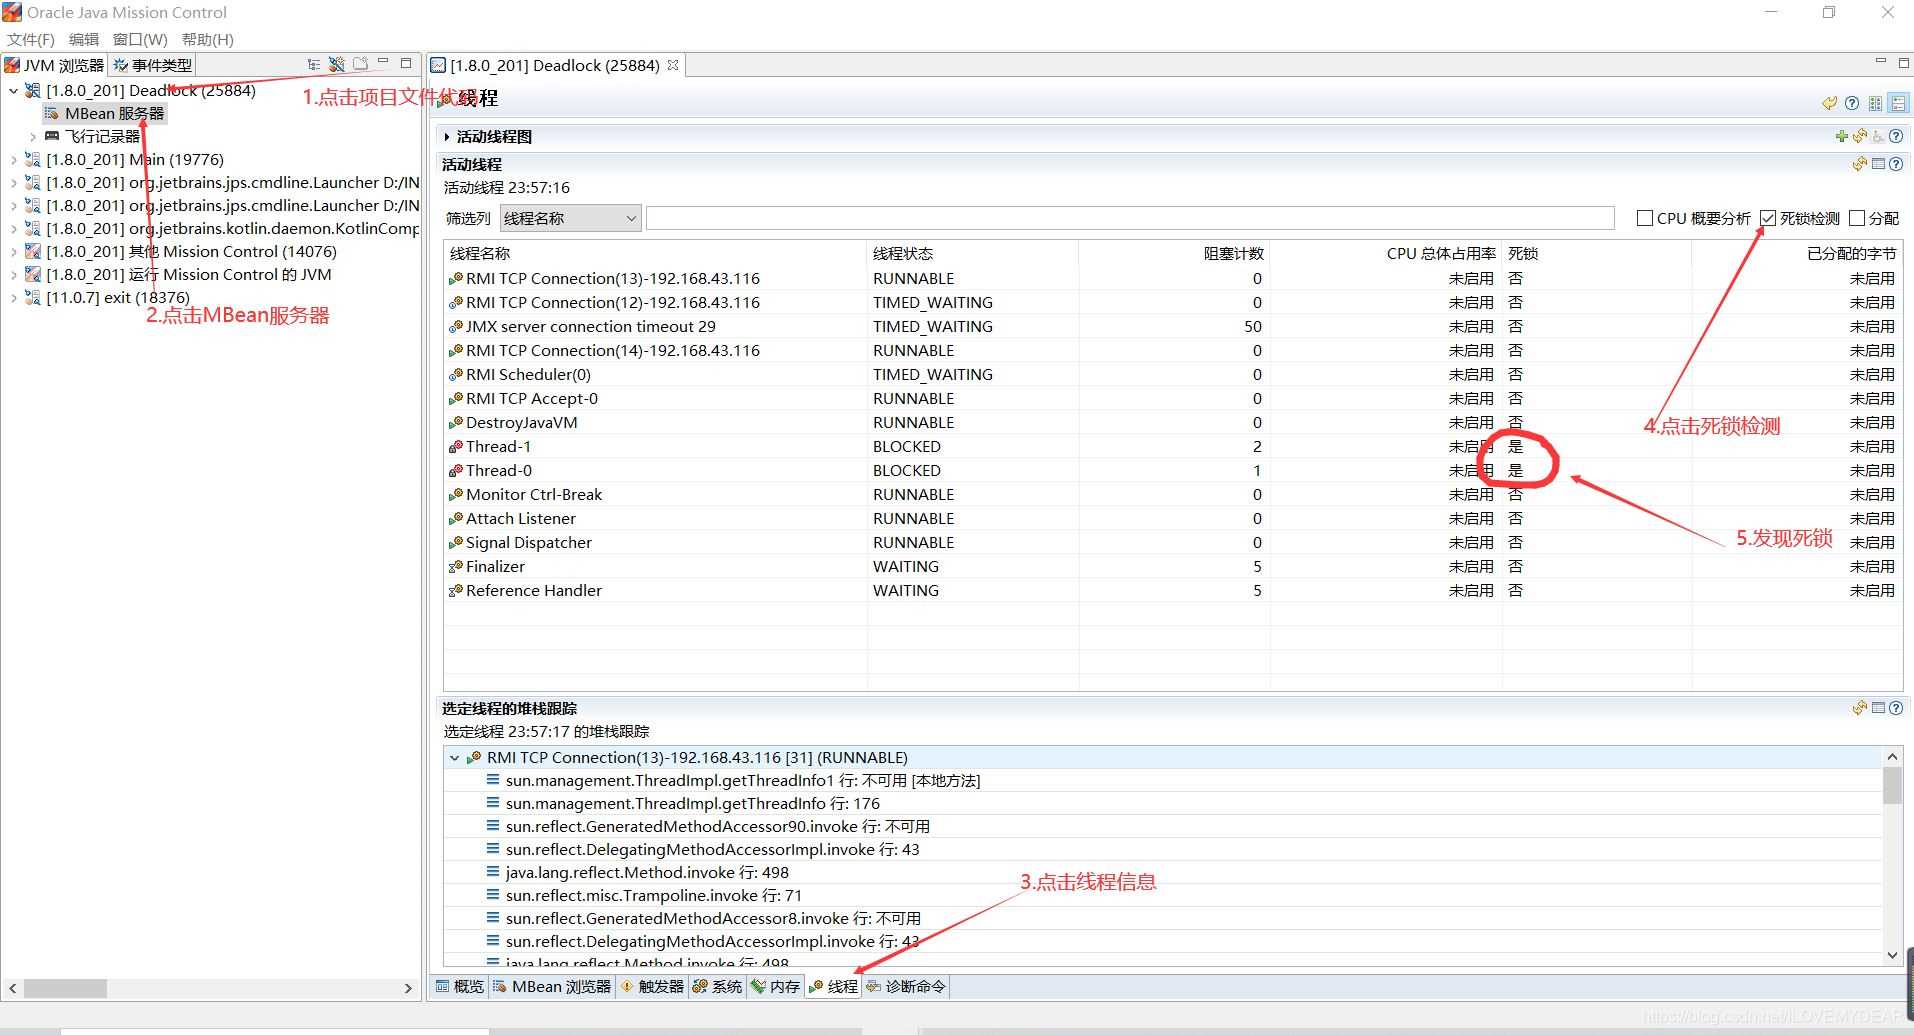Expand the 飞行记录器 tree node
The image size is (1914, 1035).
click(x=33, y=137)
